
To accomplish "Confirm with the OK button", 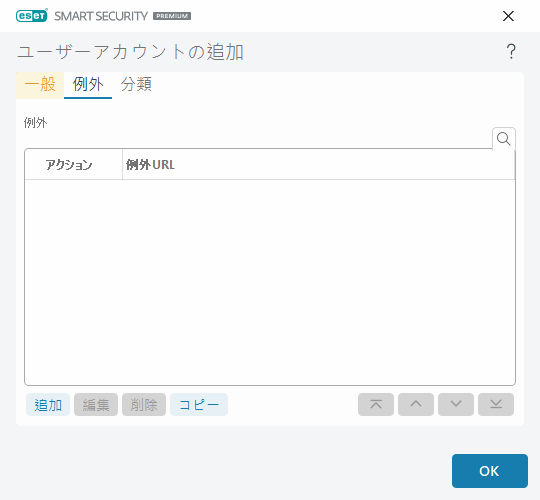I will [490, 471].
